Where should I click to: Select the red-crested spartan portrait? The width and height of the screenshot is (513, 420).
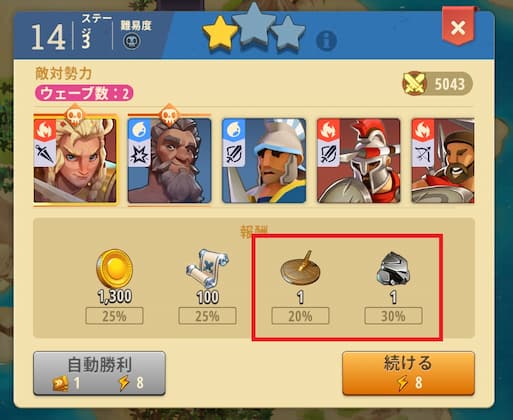click(x=359, y=161)
